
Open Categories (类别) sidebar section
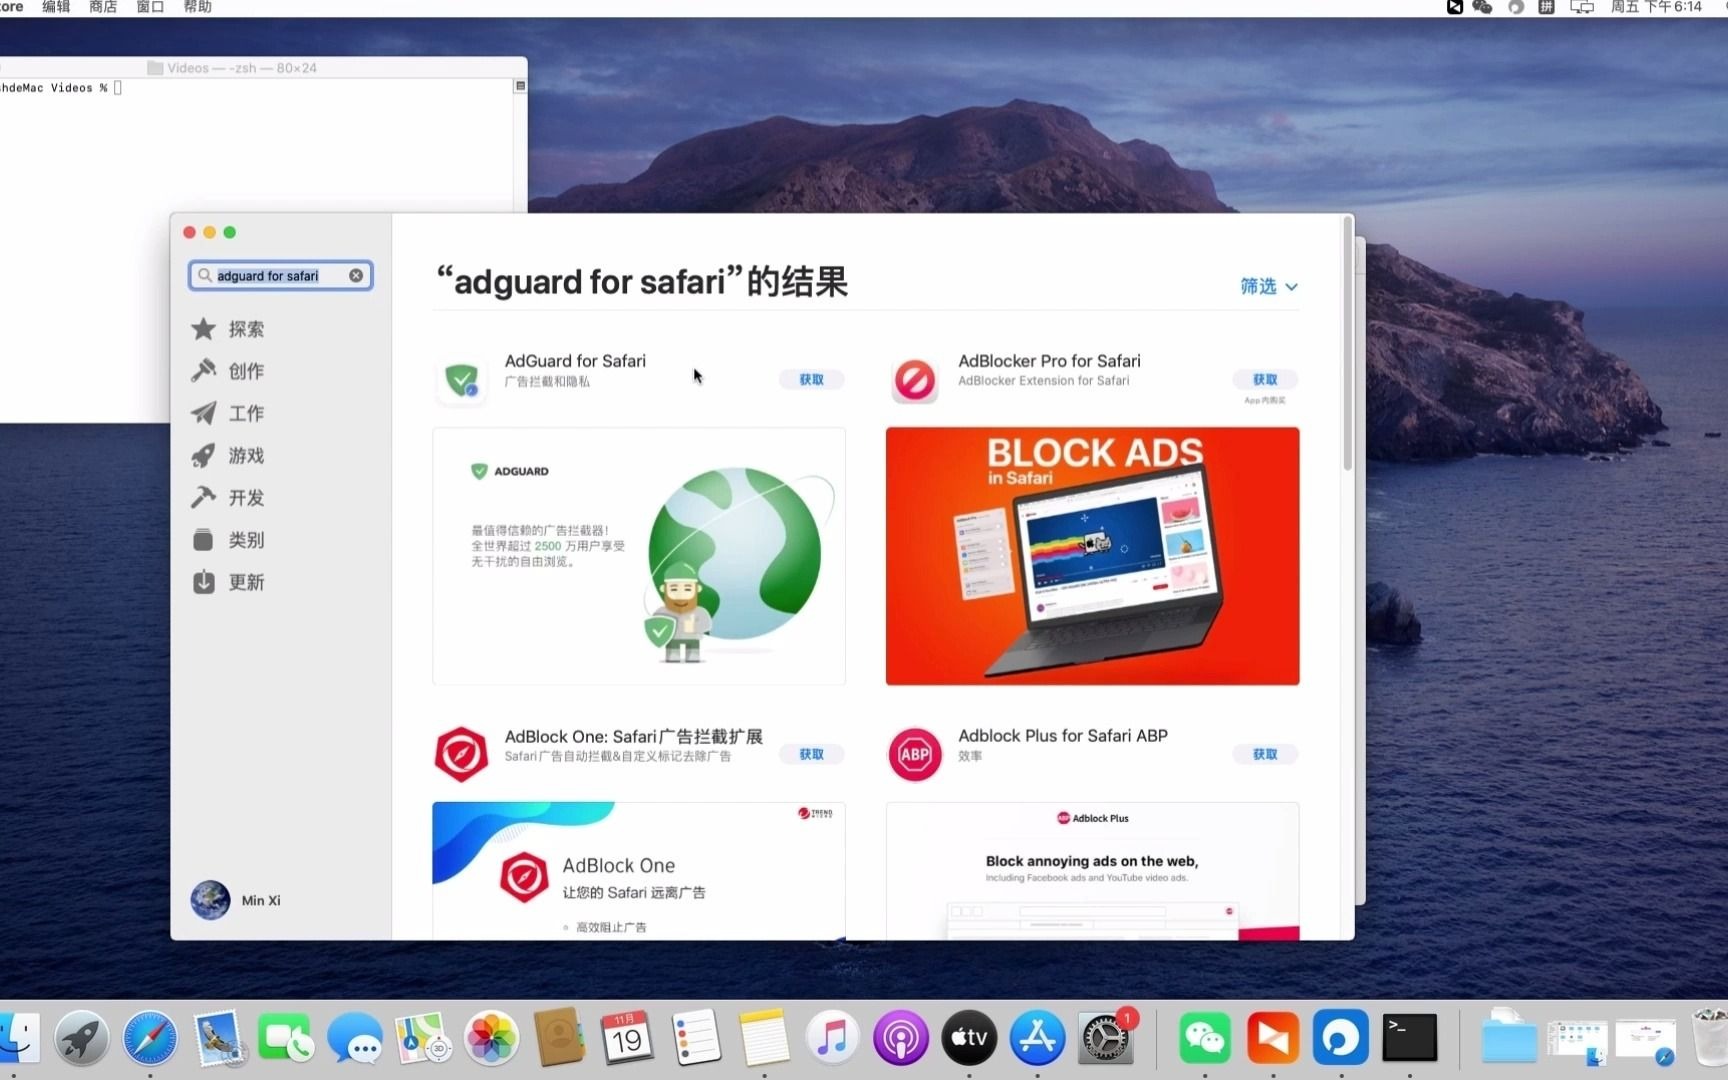coord(228,540)
